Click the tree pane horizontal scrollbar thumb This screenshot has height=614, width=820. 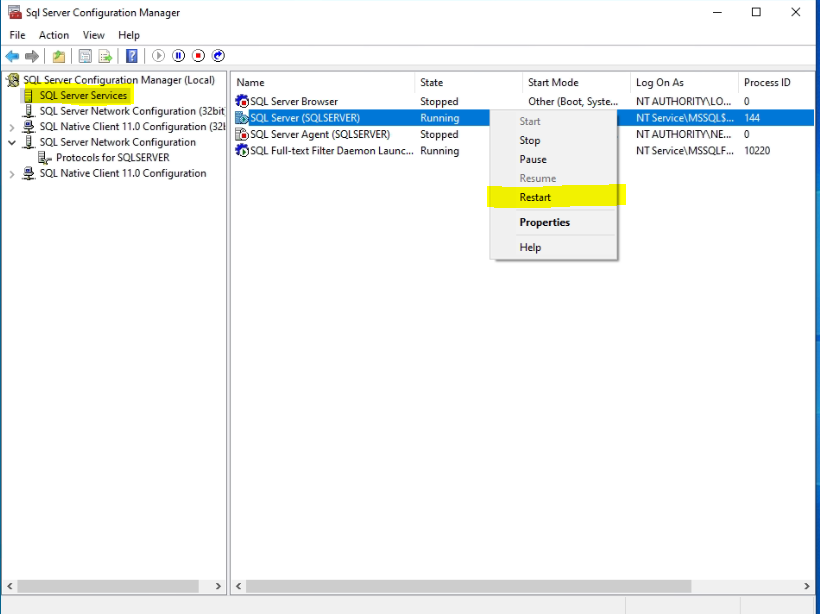click(x=108, y=586)
